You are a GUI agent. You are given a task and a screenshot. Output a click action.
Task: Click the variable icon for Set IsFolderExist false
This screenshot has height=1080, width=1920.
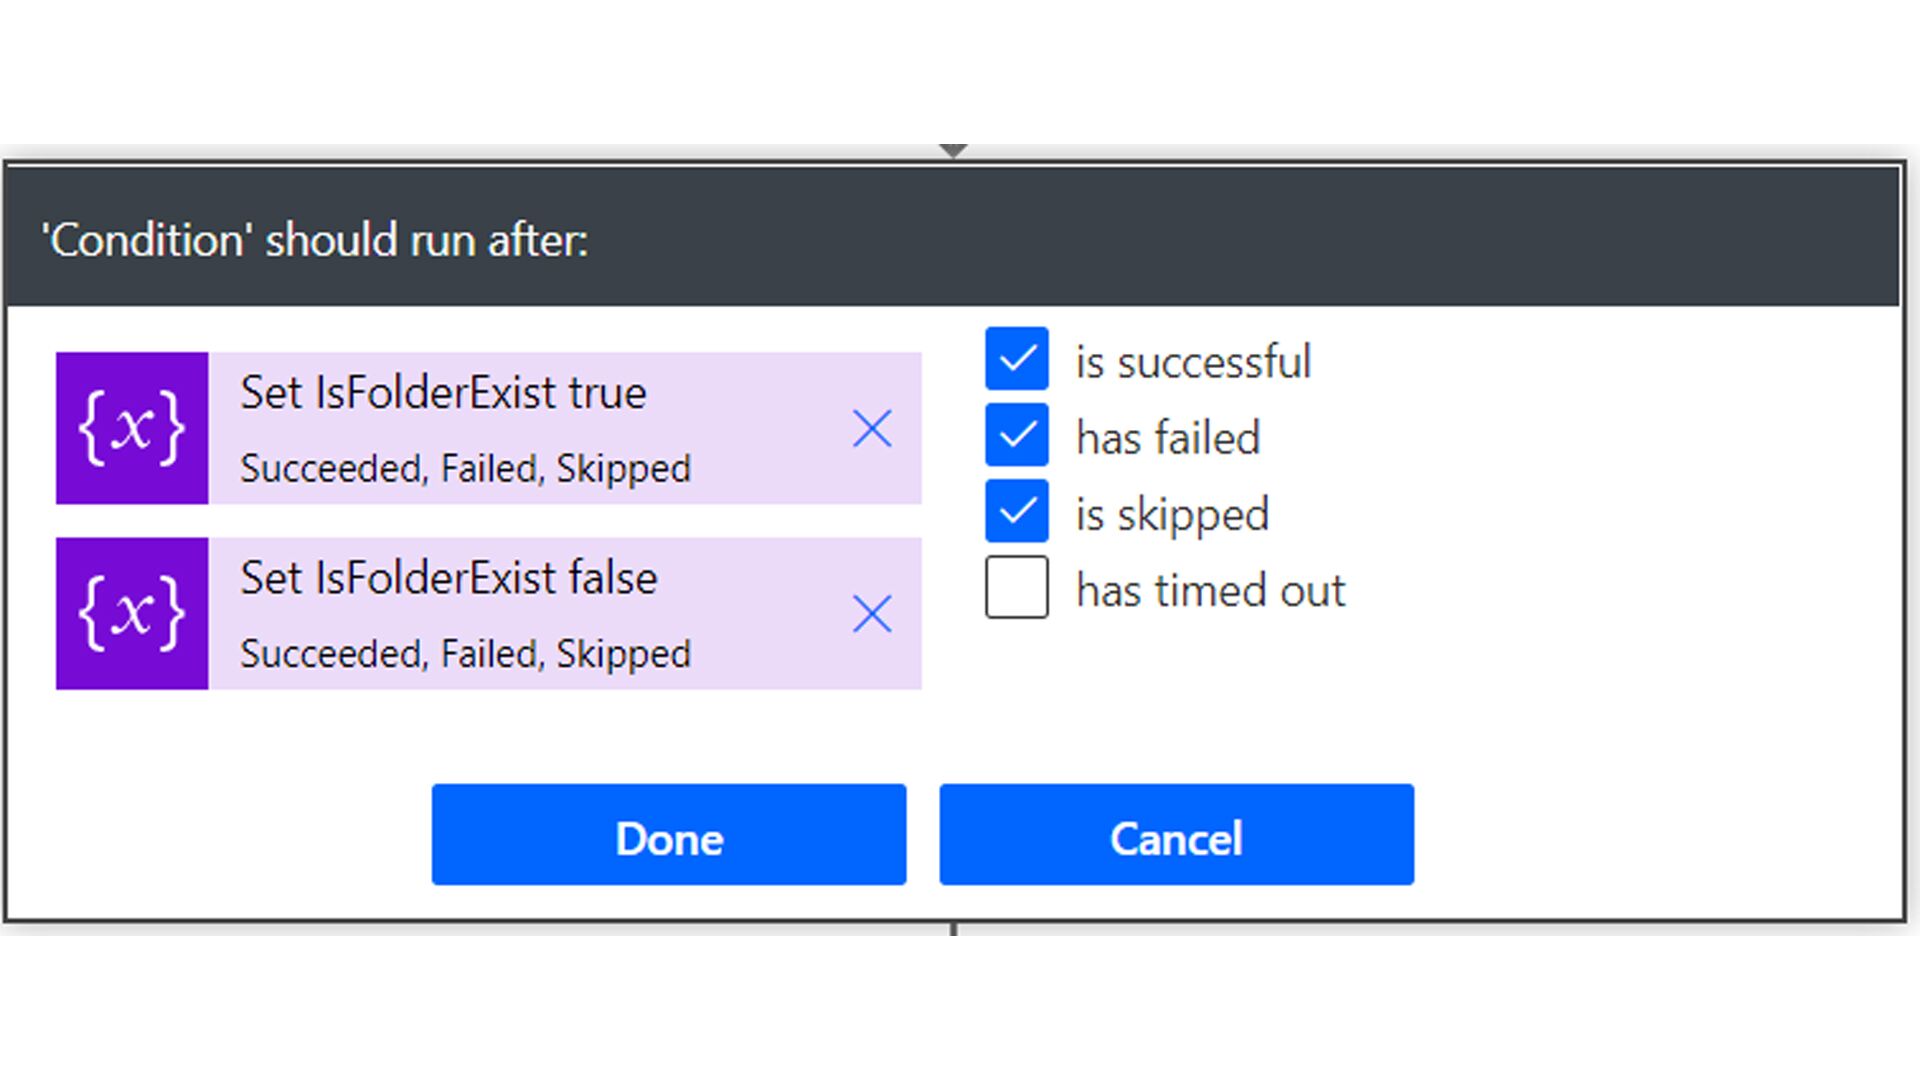132,613
